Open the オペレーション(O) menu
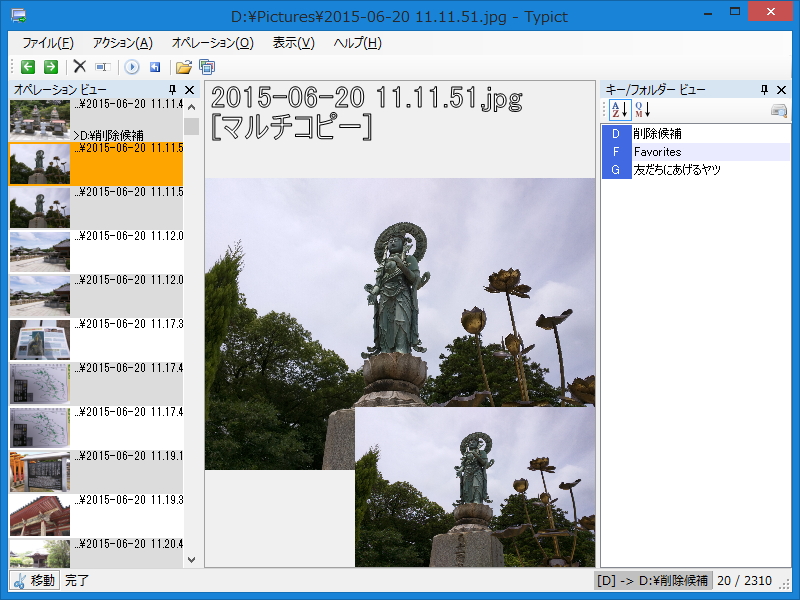Image resolution: width=800 pixels, height=600 pixels. [212, 43]
